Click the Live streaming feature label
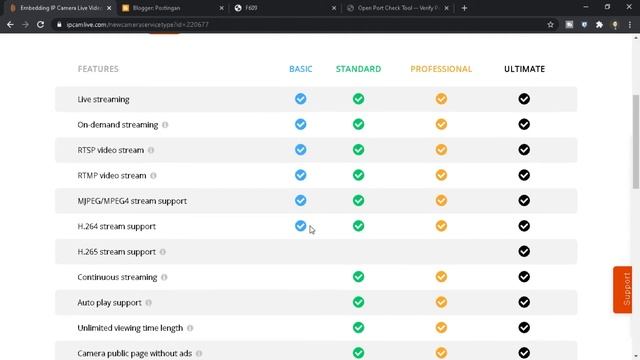This screenshot has height=360, width=640. pyautogui.click(x=103, y=100)
